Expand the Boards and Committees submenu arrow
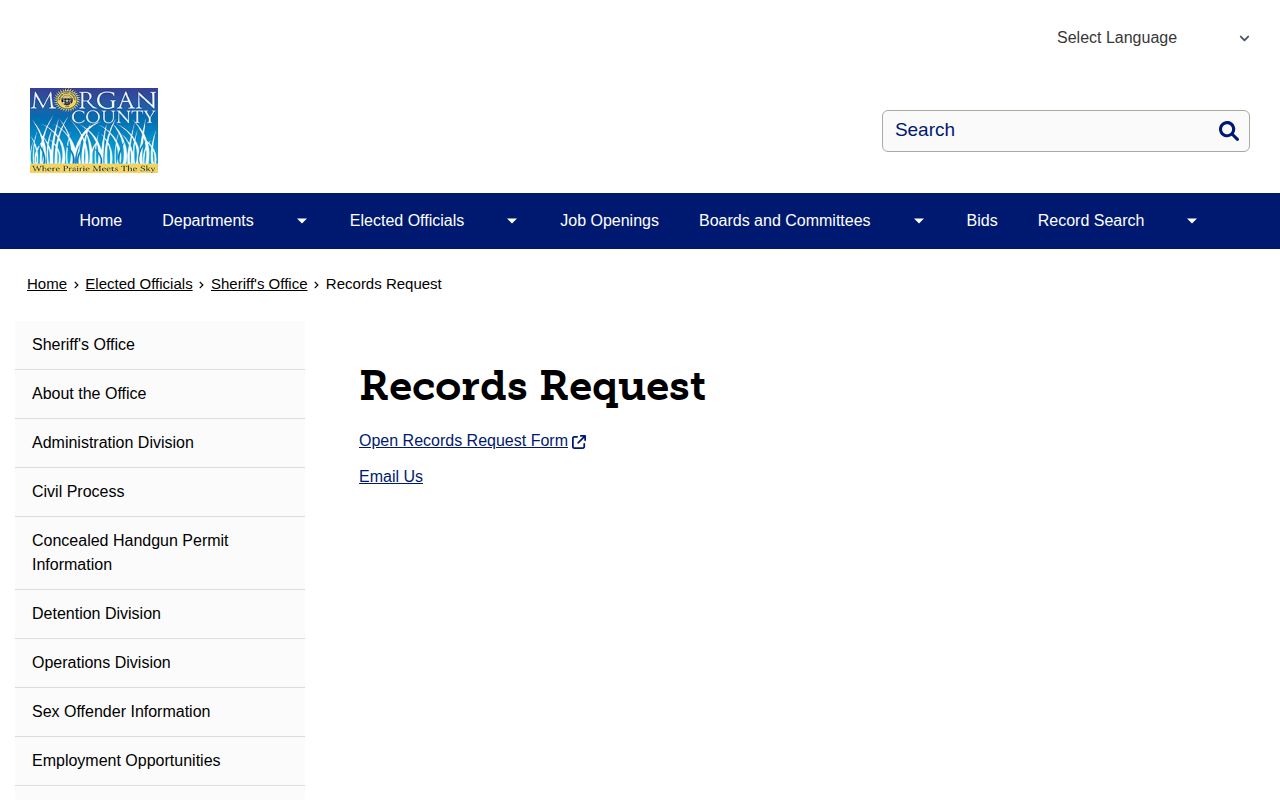 (919, 221)
